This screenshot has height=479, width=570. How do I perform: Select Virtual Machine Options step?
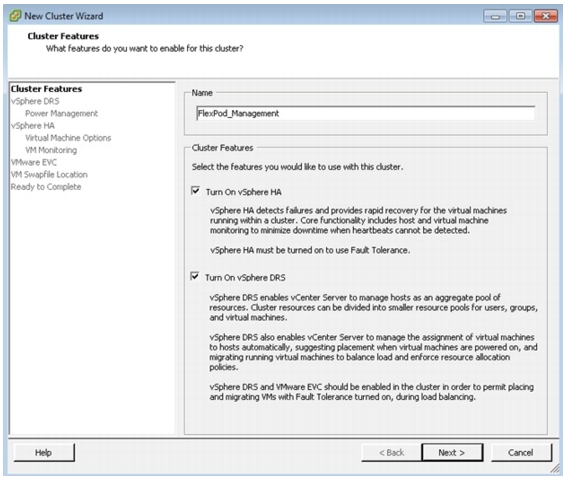pos(68,138)
